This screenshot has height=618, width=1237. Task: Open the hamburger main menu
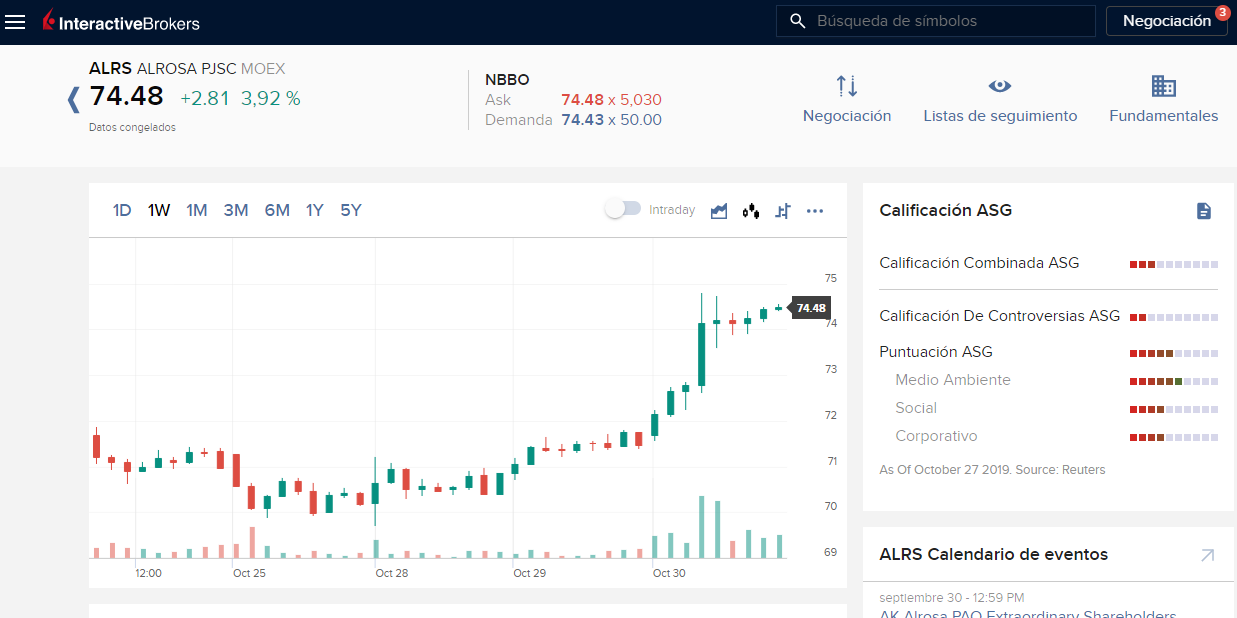click(x=15, y=21)
